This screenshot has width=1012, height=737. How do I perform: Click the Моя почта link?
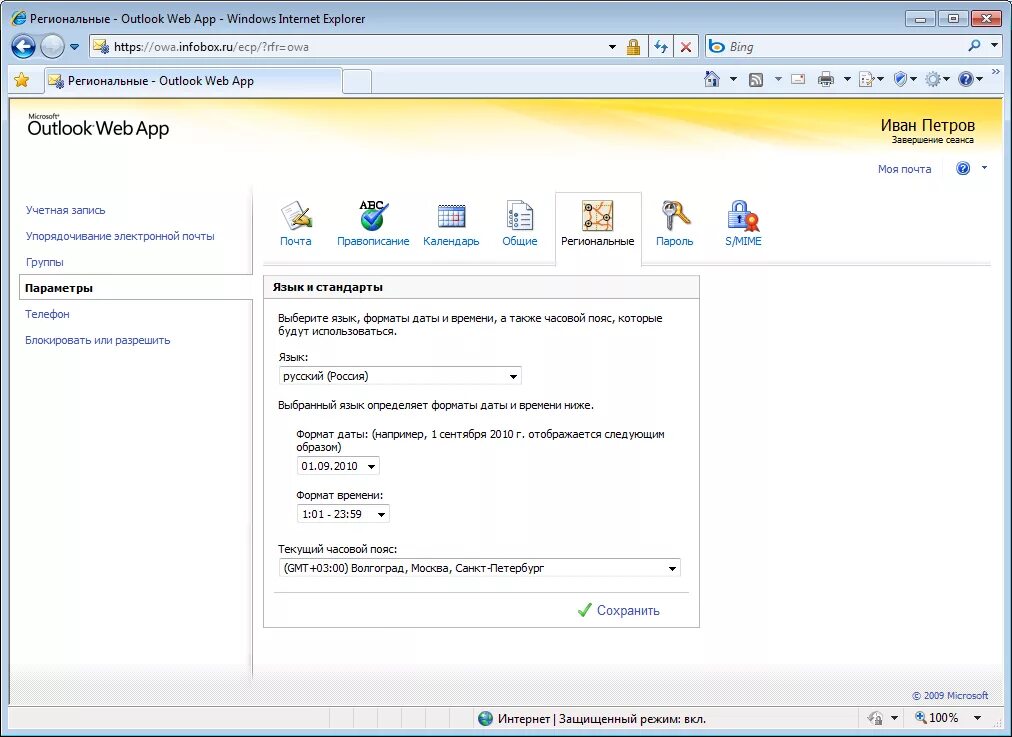(904, 169)
